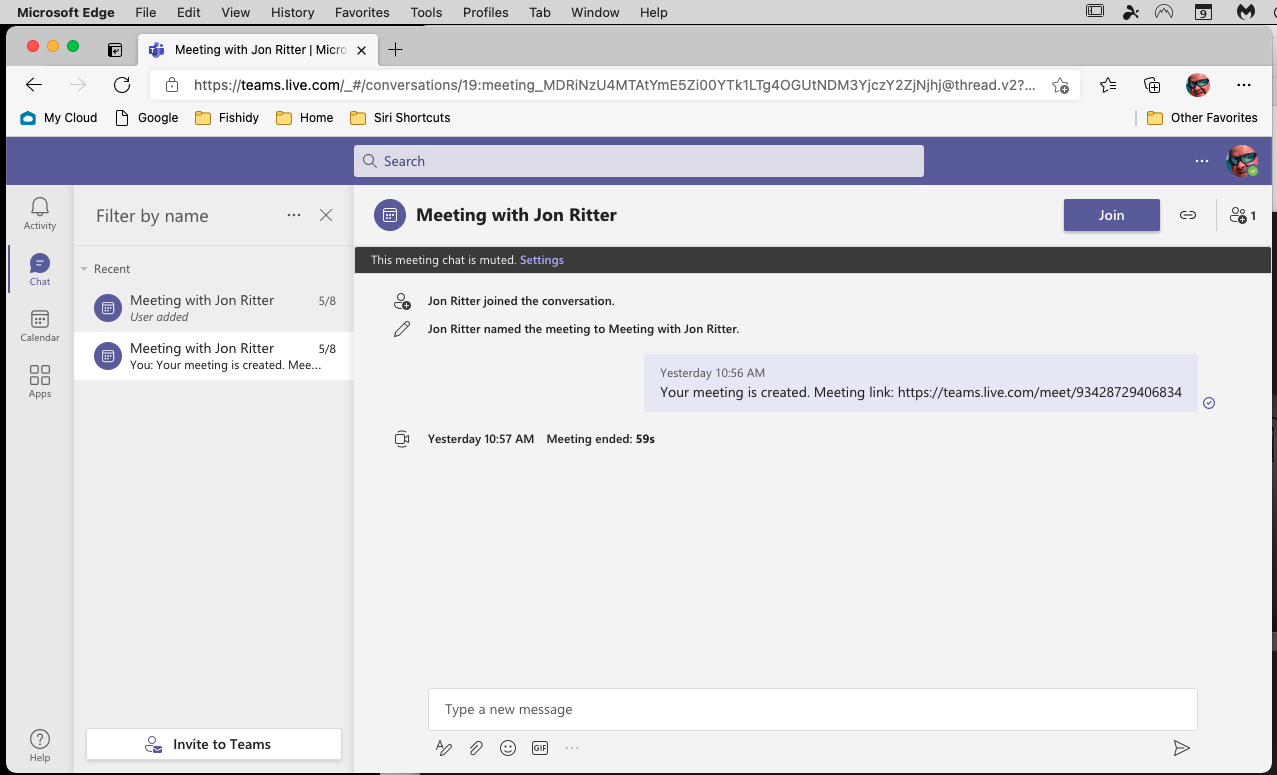This screenshot has width=1277, height=775.
Task: Open the Edge Favorites list icon
Action: [1108, 85]
